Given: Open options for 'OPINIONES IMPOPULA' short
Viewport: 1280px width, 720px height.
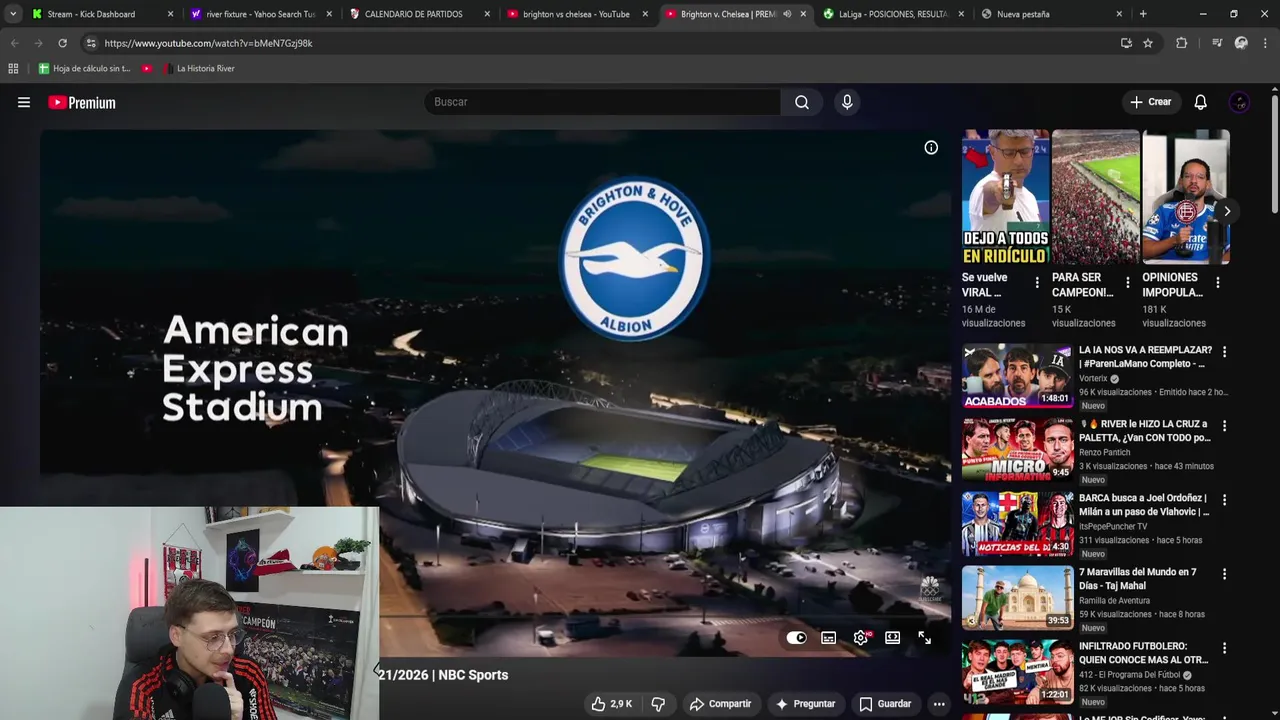Looking at the screenshot, I should [x=1217, y=283].
